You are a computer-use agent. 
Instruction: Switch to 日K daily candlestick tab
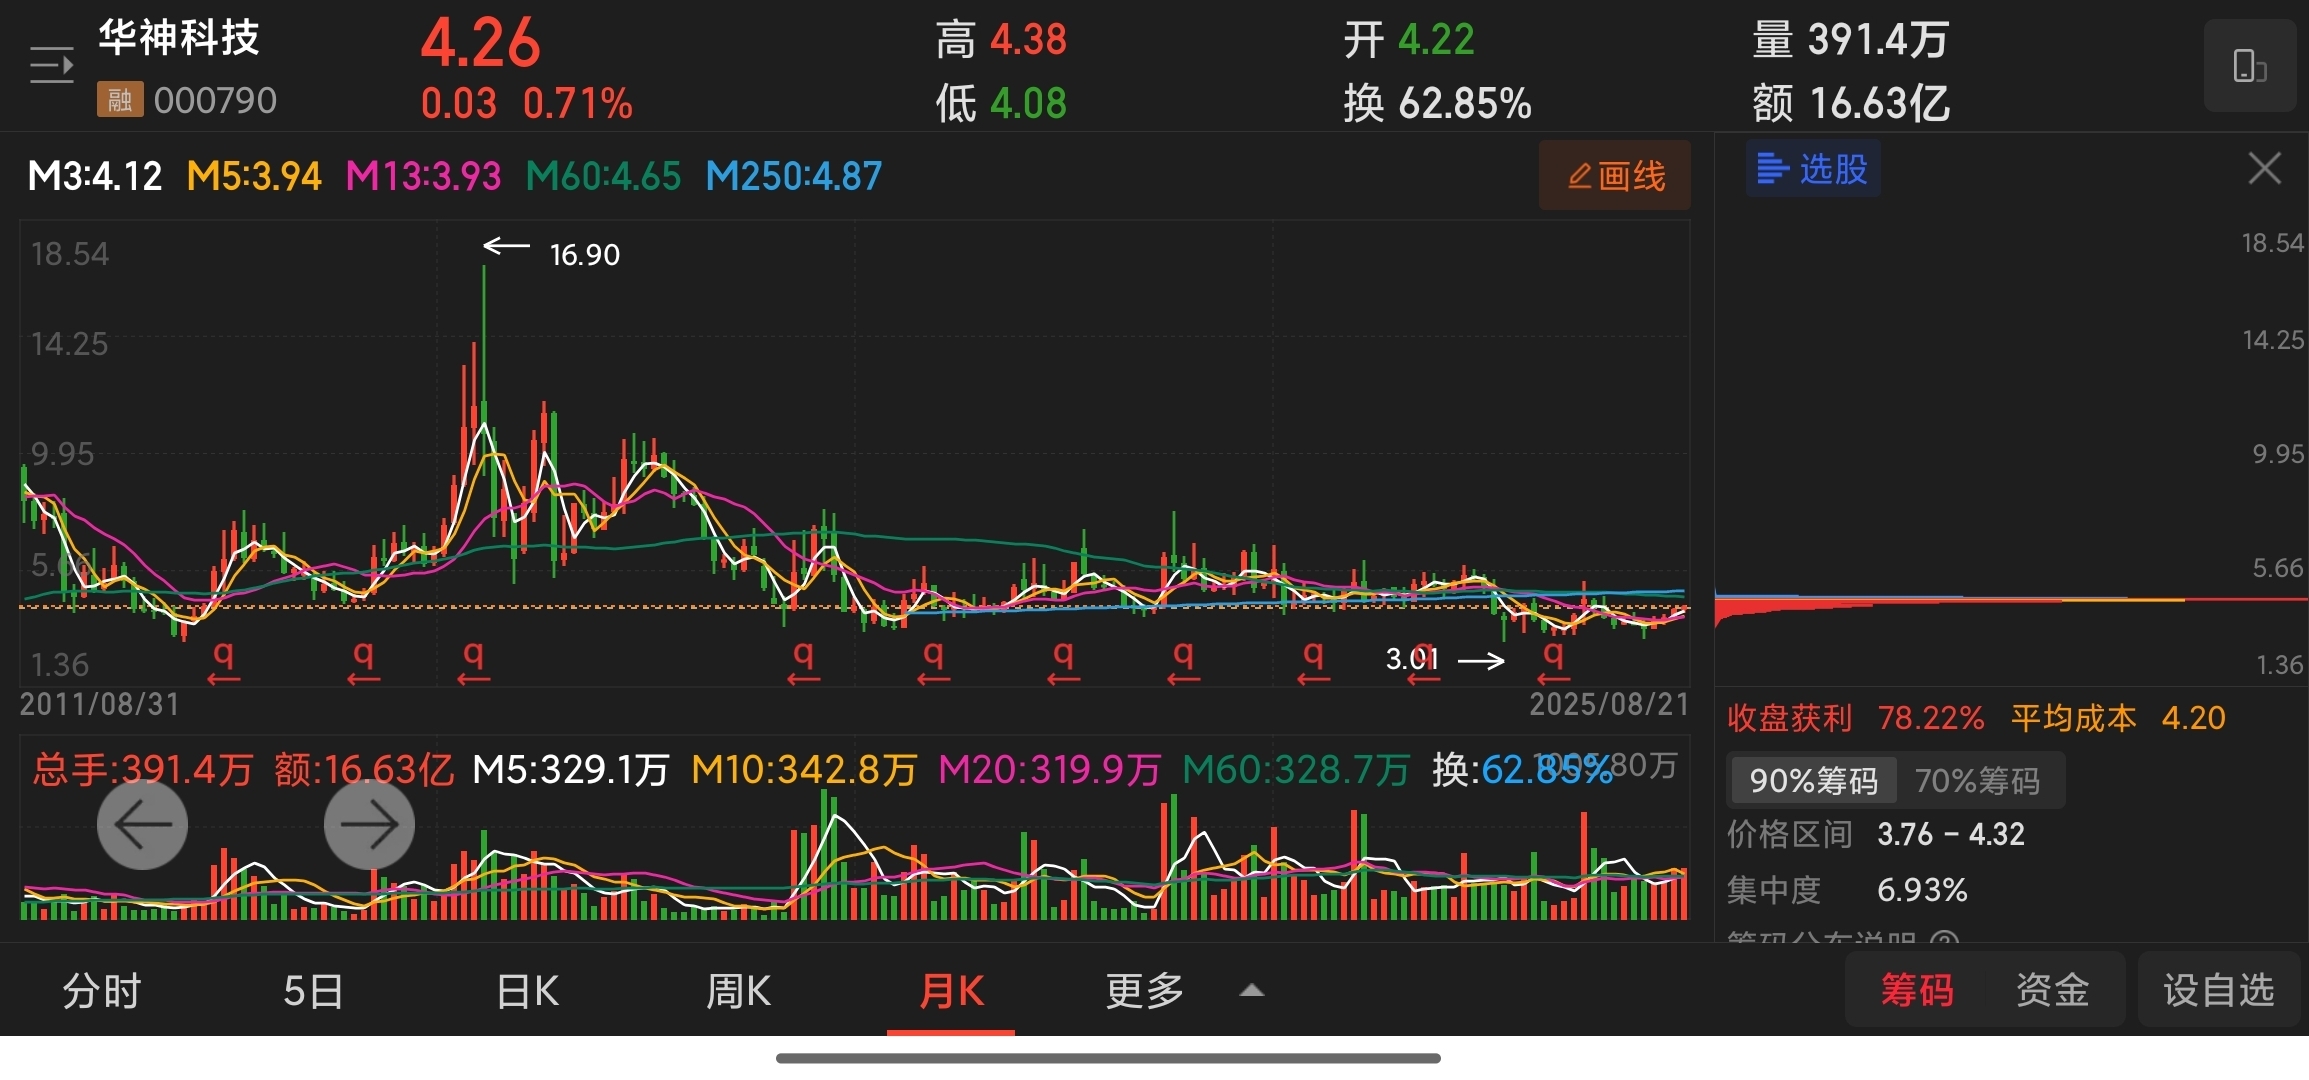528,991
